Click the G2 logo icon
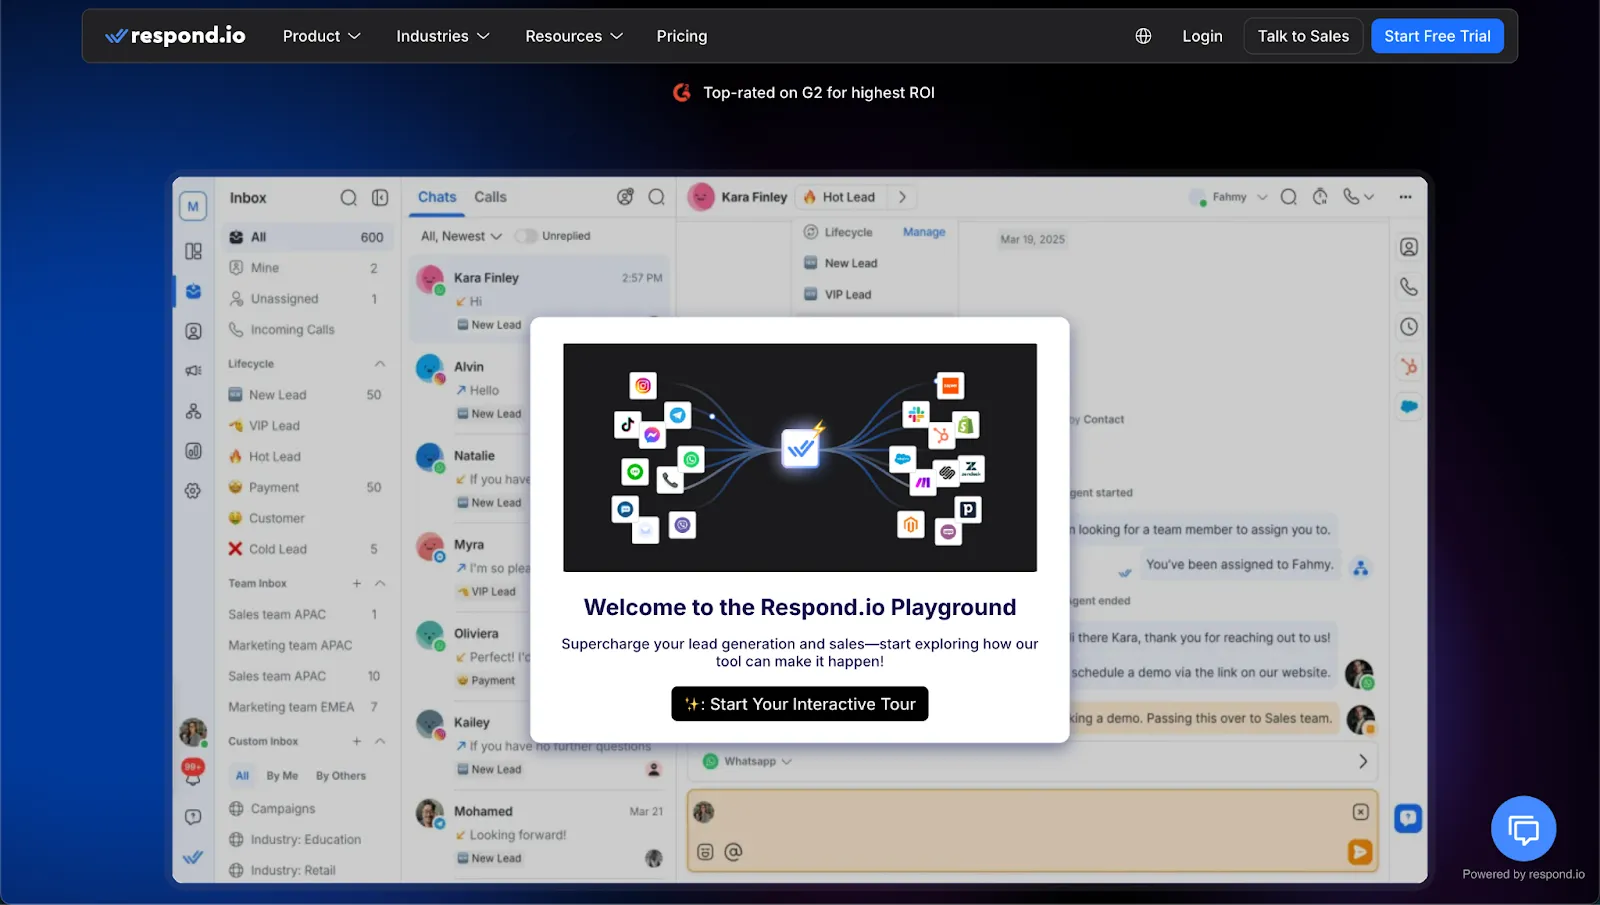1600x905 pixels. point(682,92)
